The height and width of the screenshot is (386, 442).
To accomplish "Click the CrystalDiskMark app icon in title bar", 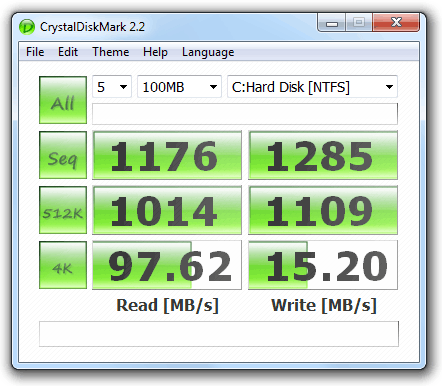I will (x=27, y=27).
